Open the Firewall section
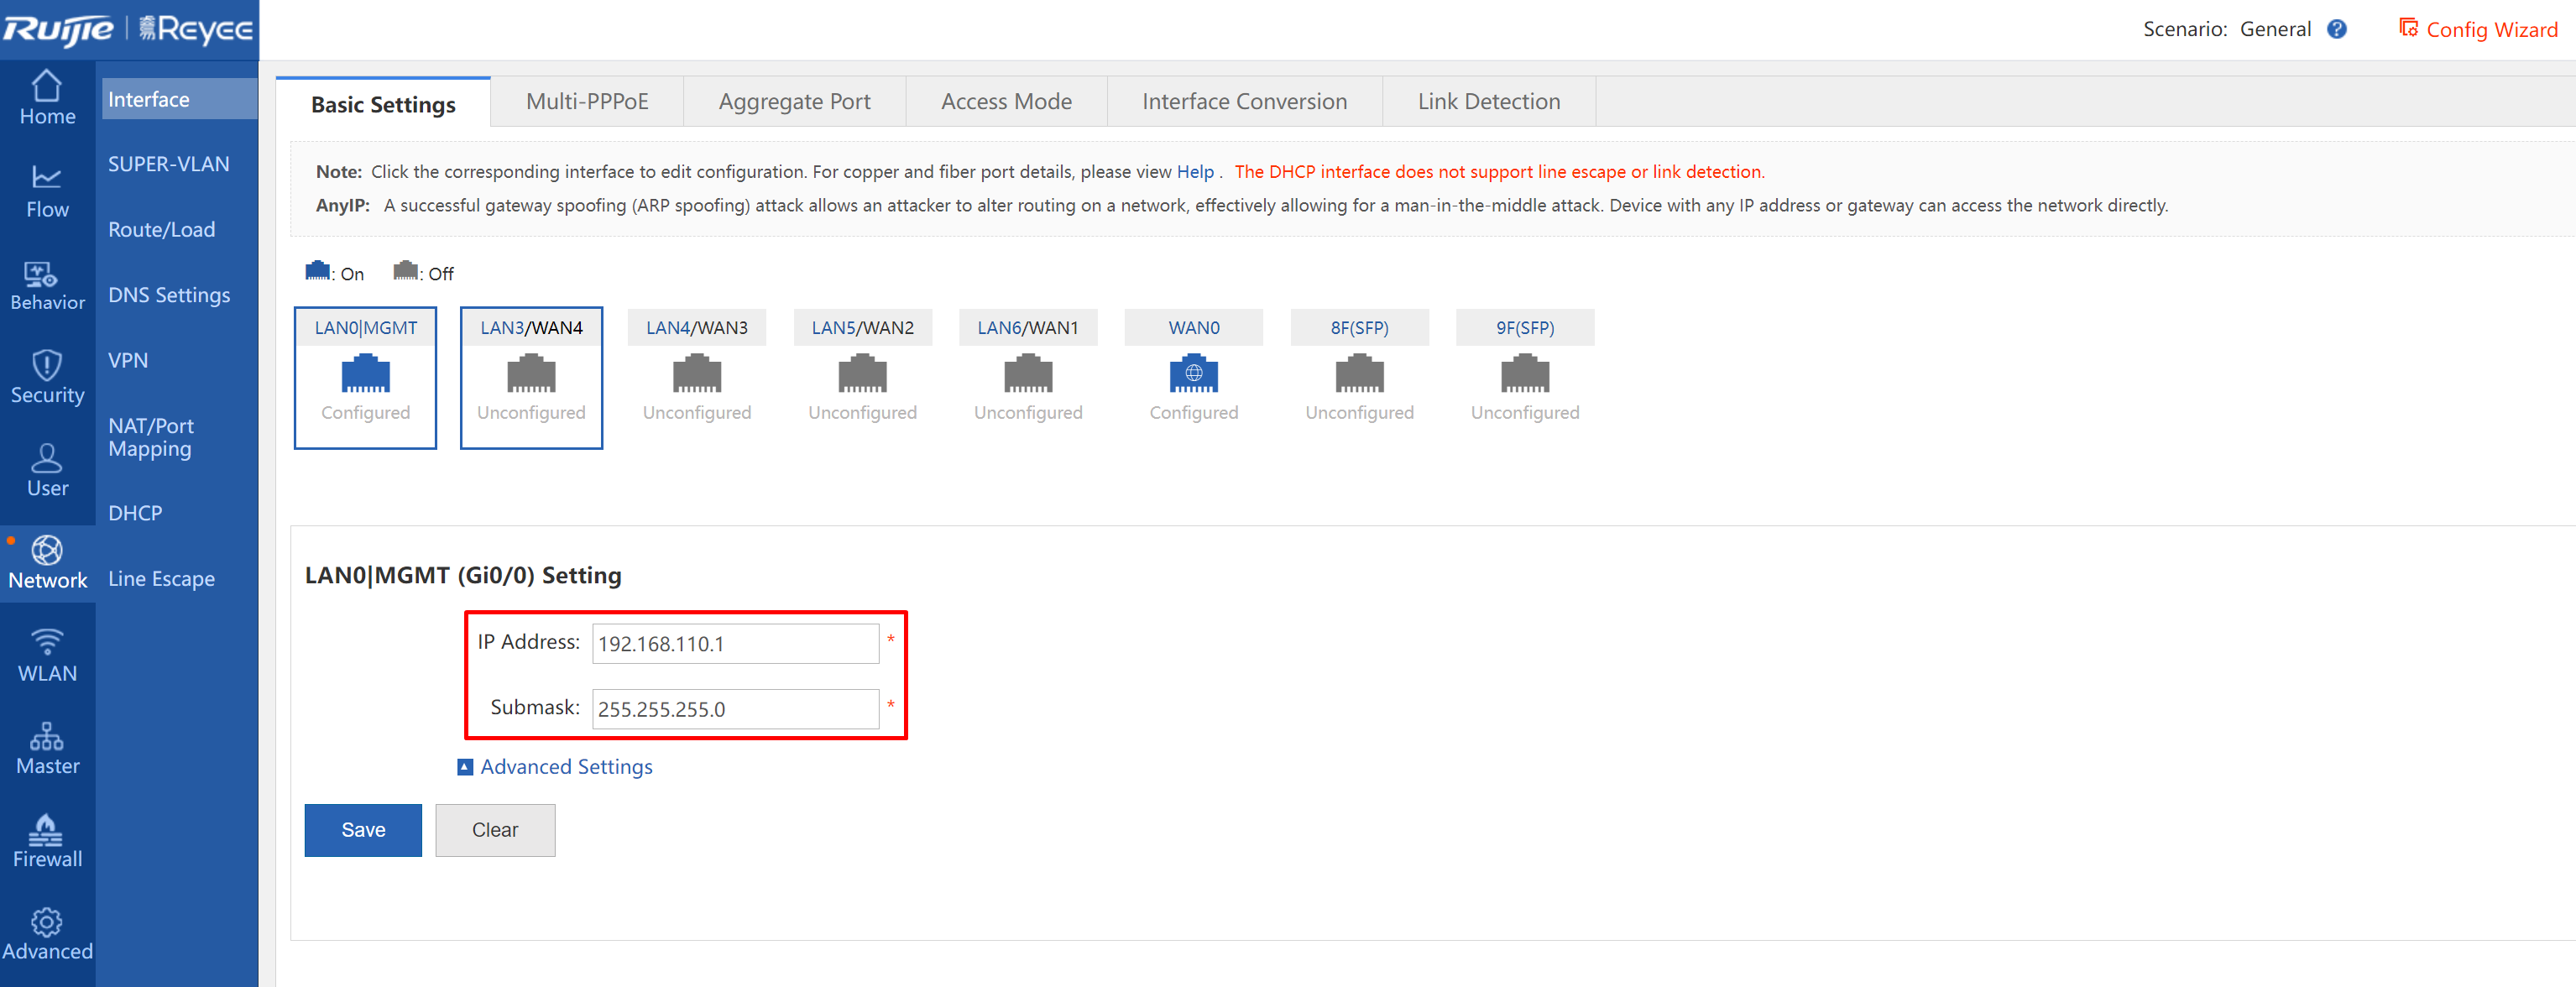 pos(47,841)
